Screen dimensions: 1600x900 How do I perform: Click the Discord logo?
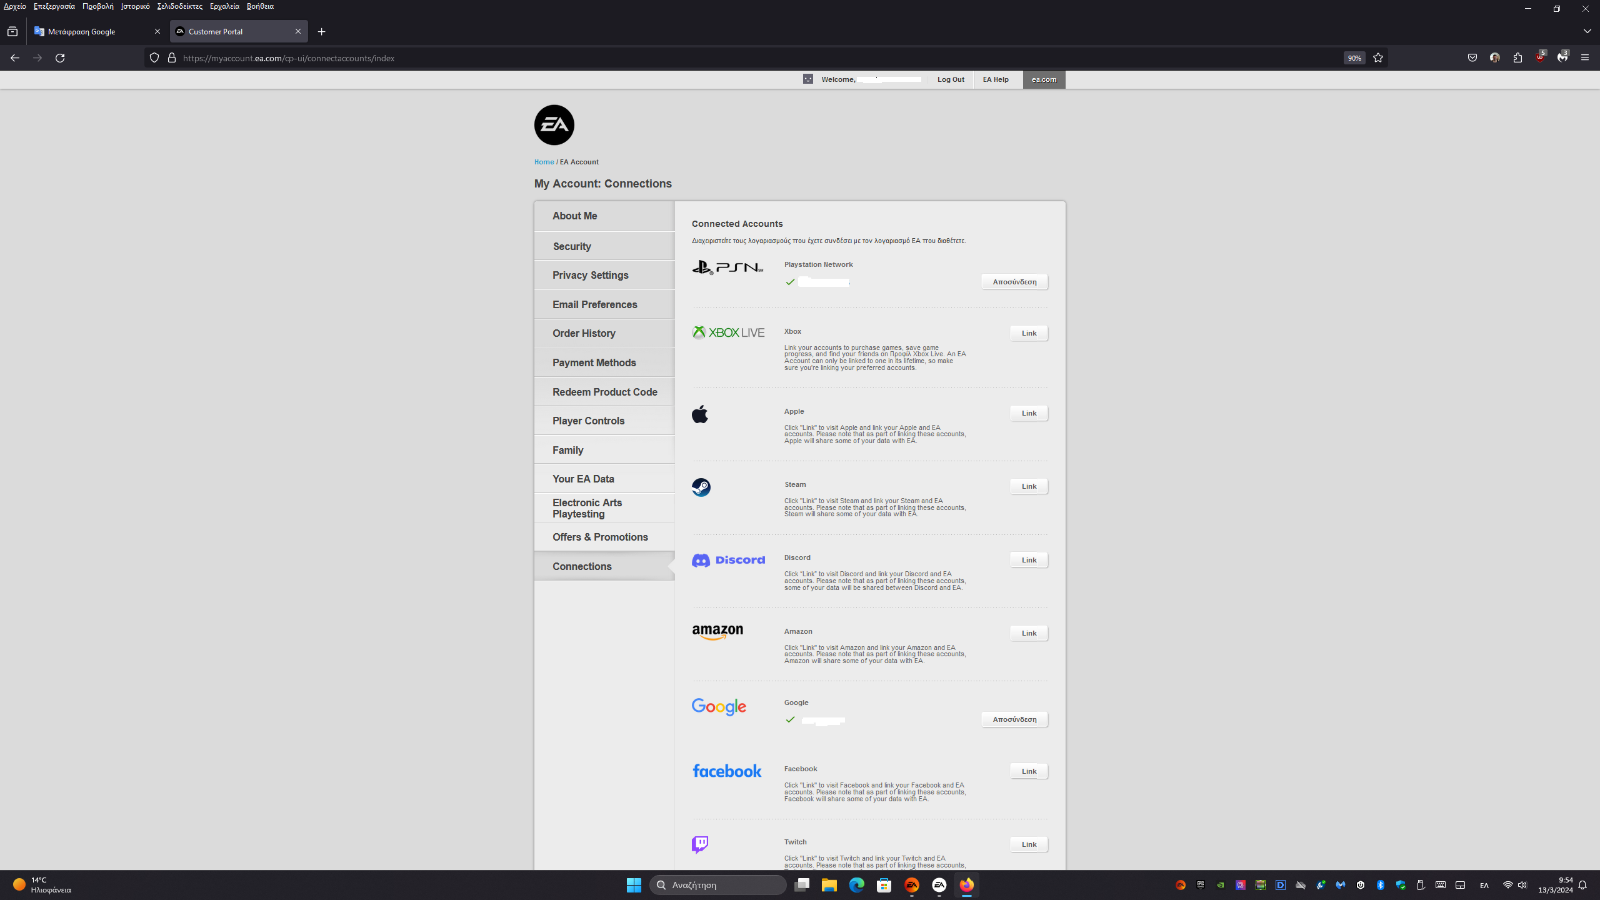tap(729, 560)
